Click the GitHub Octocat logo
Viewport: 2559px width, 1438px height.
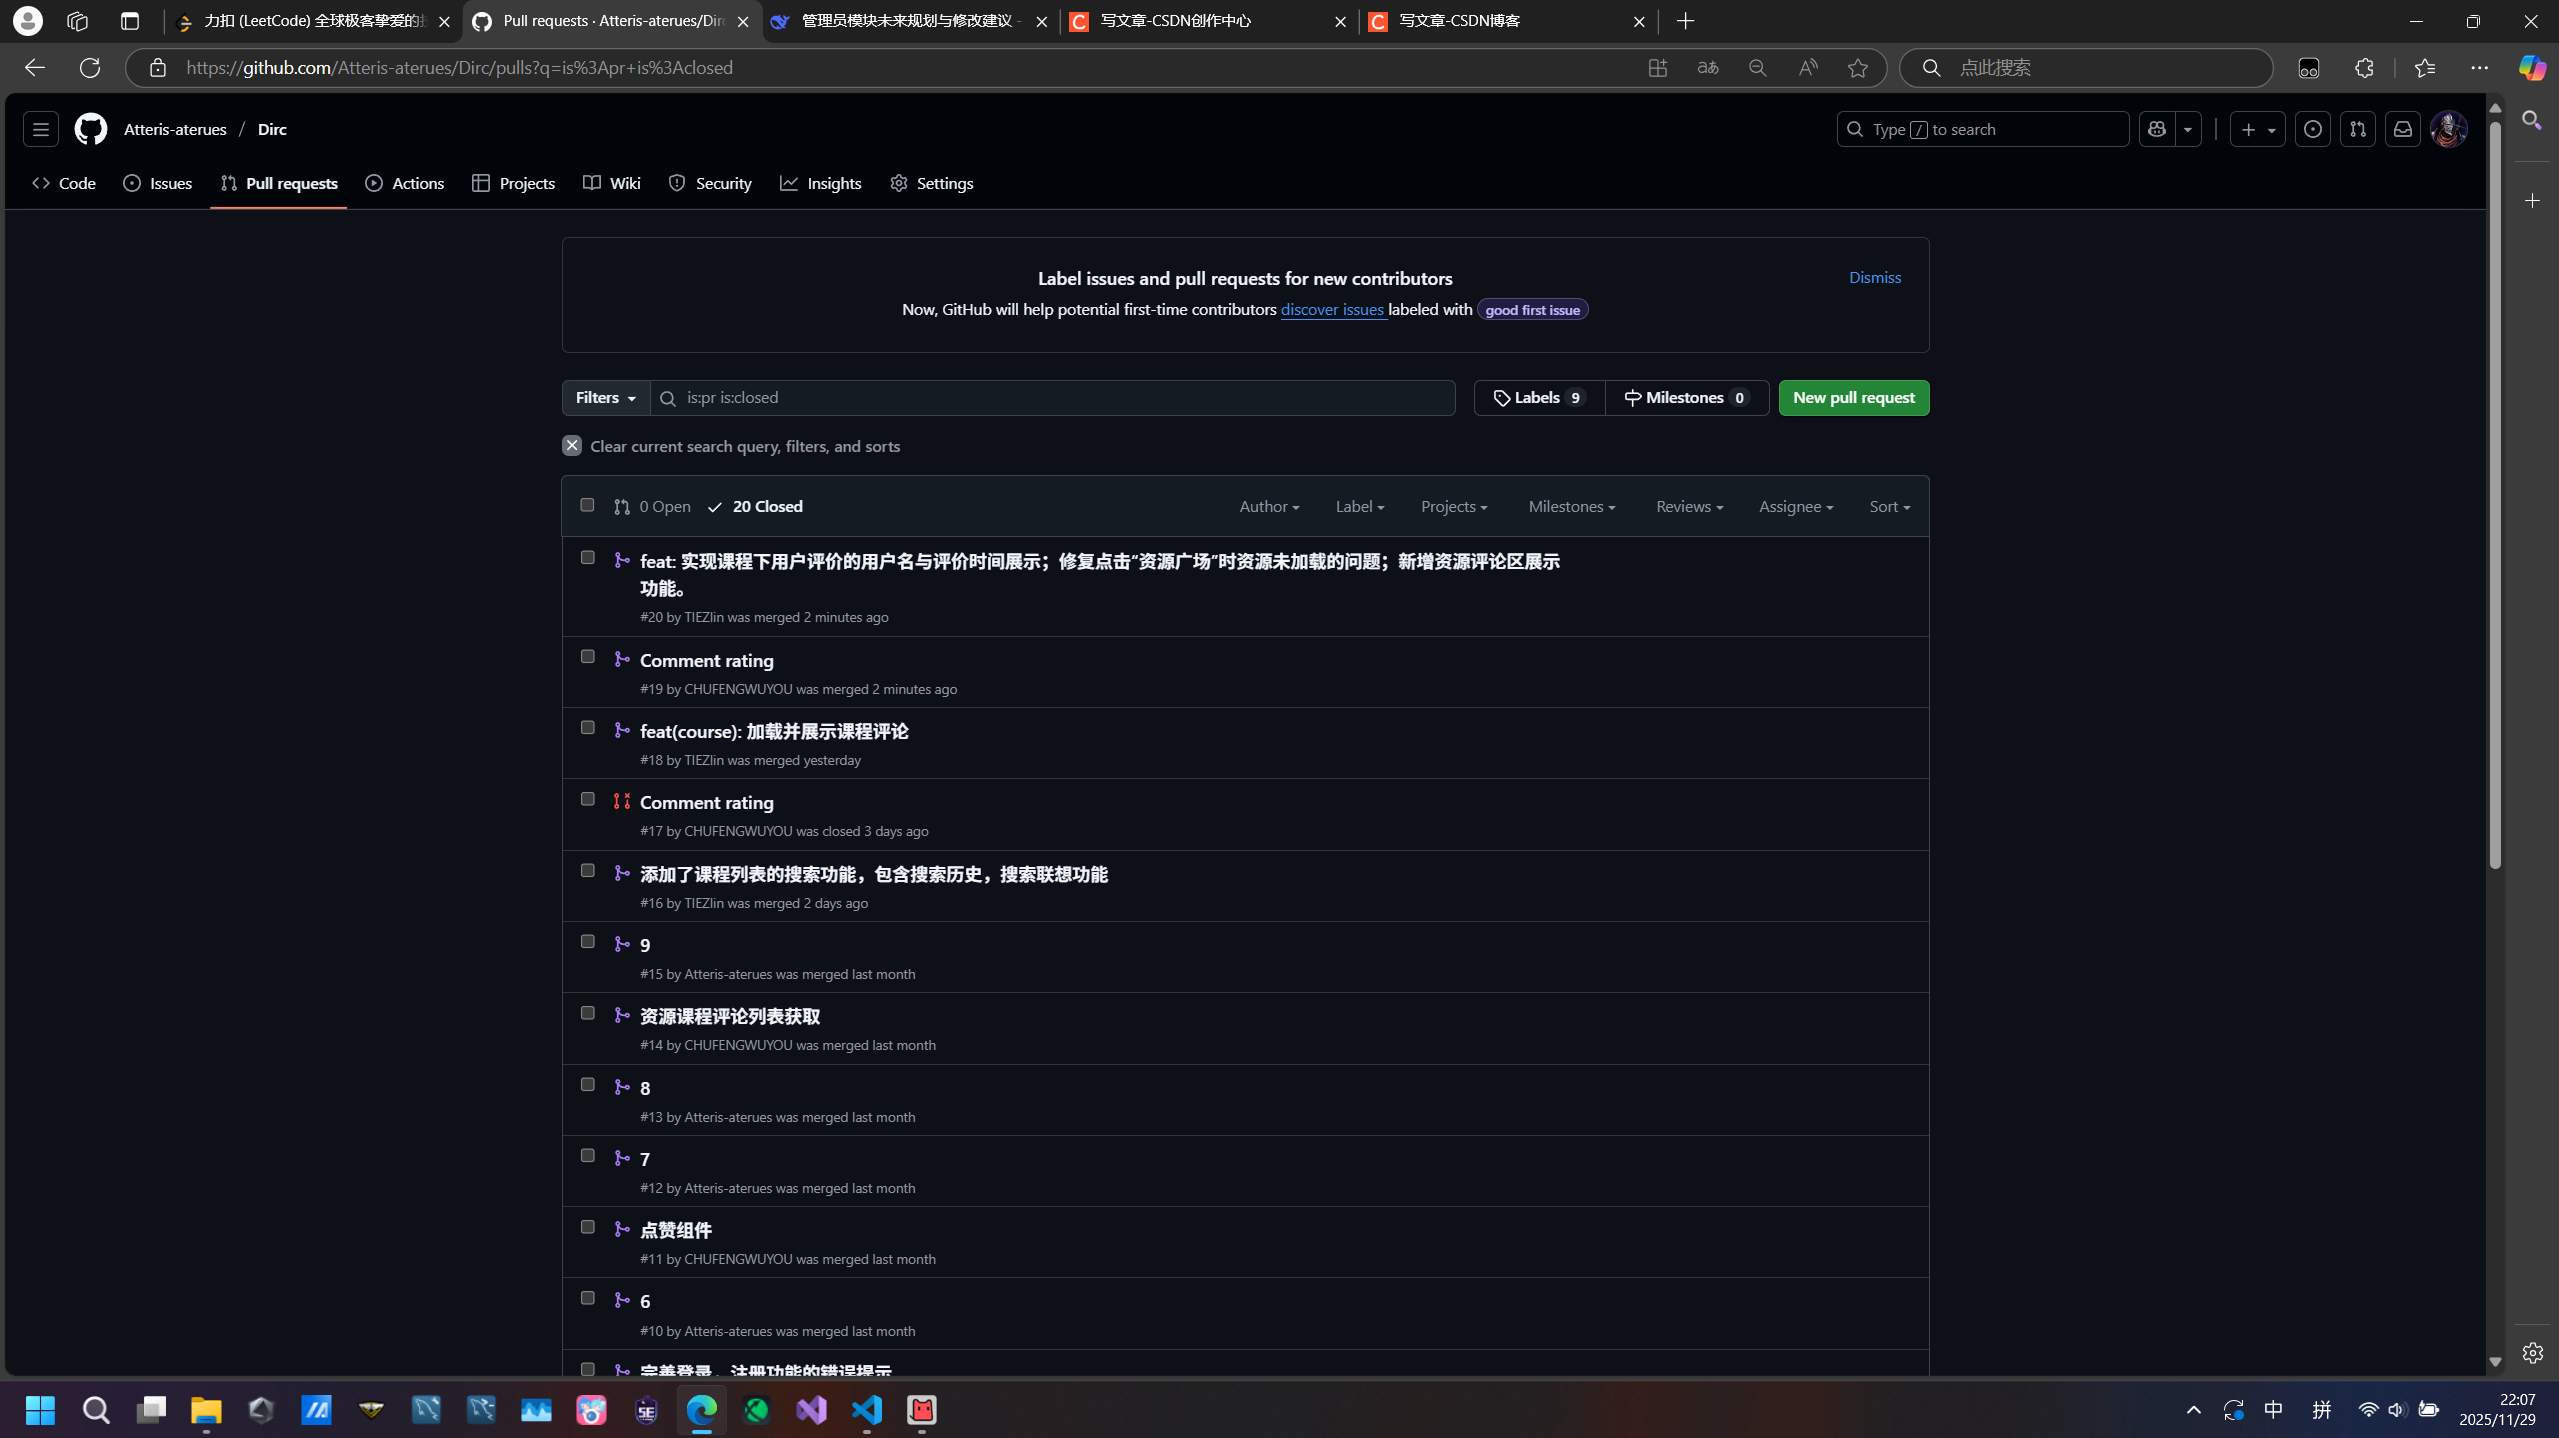click(91, 129)
